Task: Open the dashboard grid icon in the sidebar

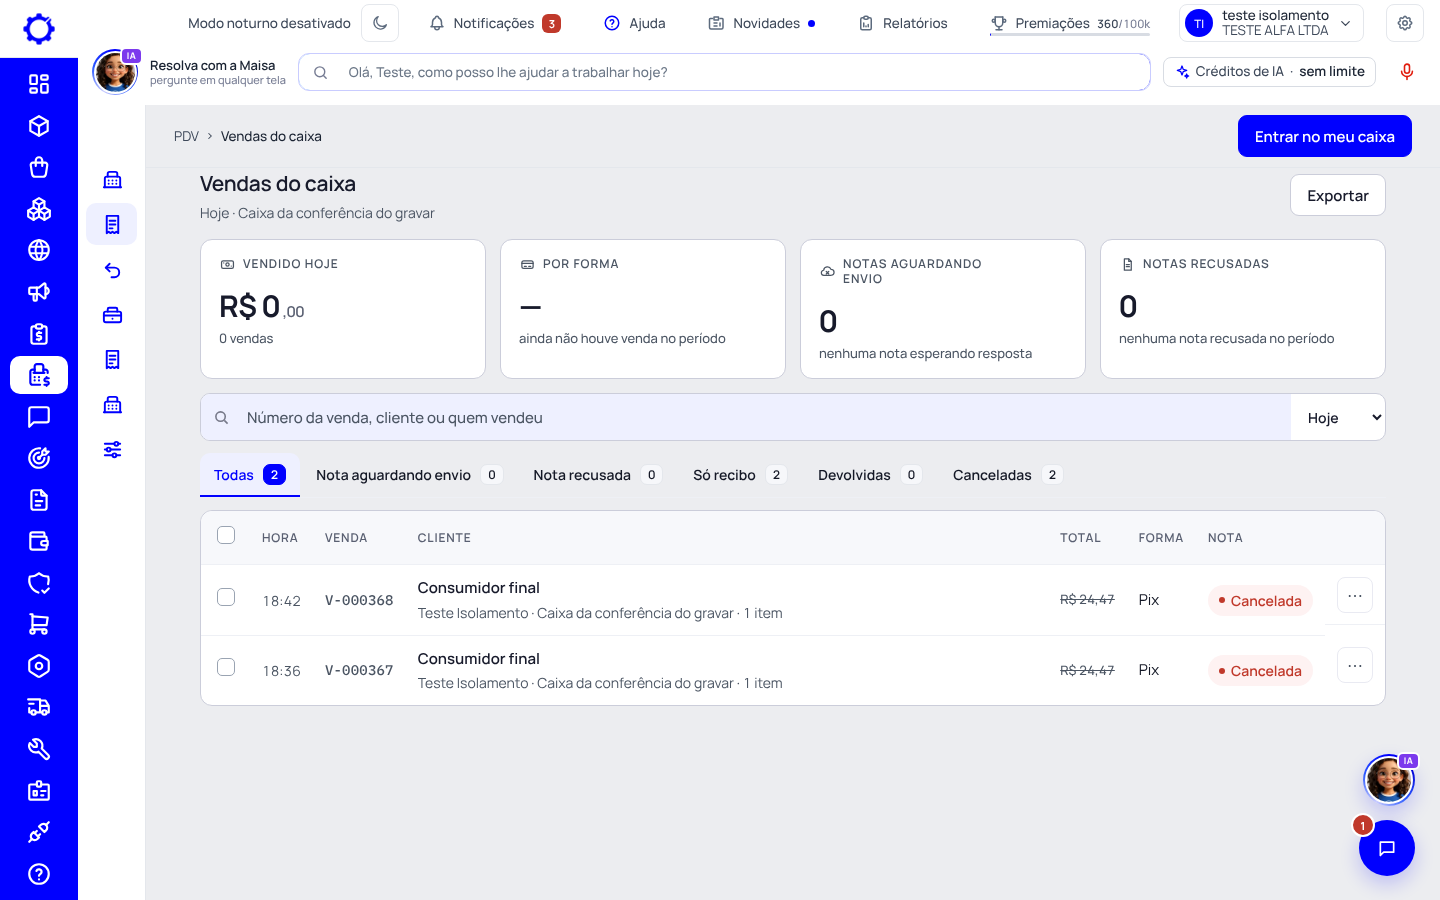Action: click(39, 84)
